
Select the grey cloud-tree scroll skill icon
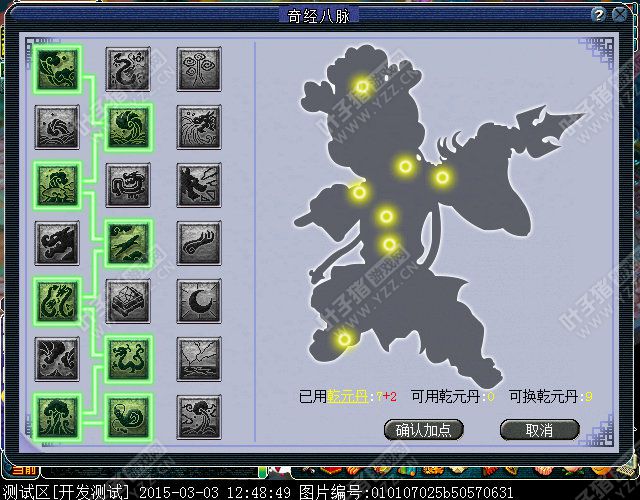199,69
